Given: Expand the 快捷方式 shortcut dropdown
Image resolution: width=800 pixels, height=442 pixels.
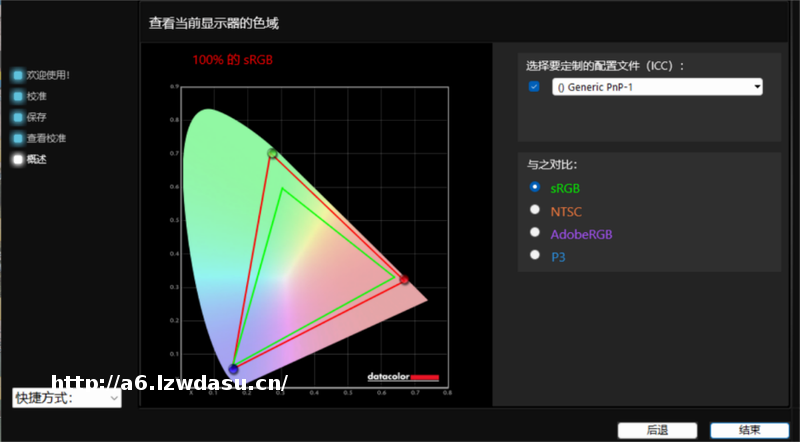Looking at the screenshot, I should click(66, 398).
